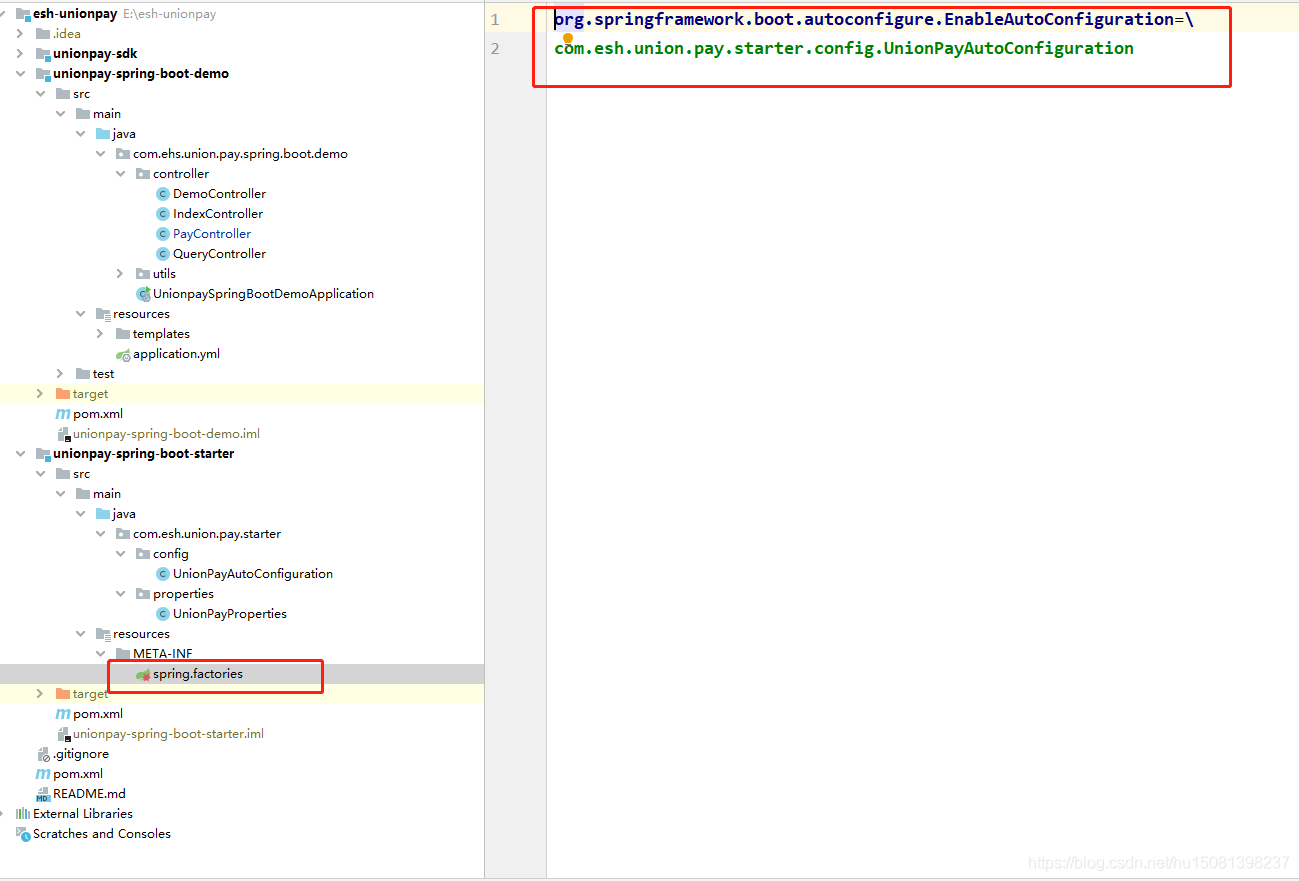
Task: Select the README.md file
Action: (x=89, y=794)
